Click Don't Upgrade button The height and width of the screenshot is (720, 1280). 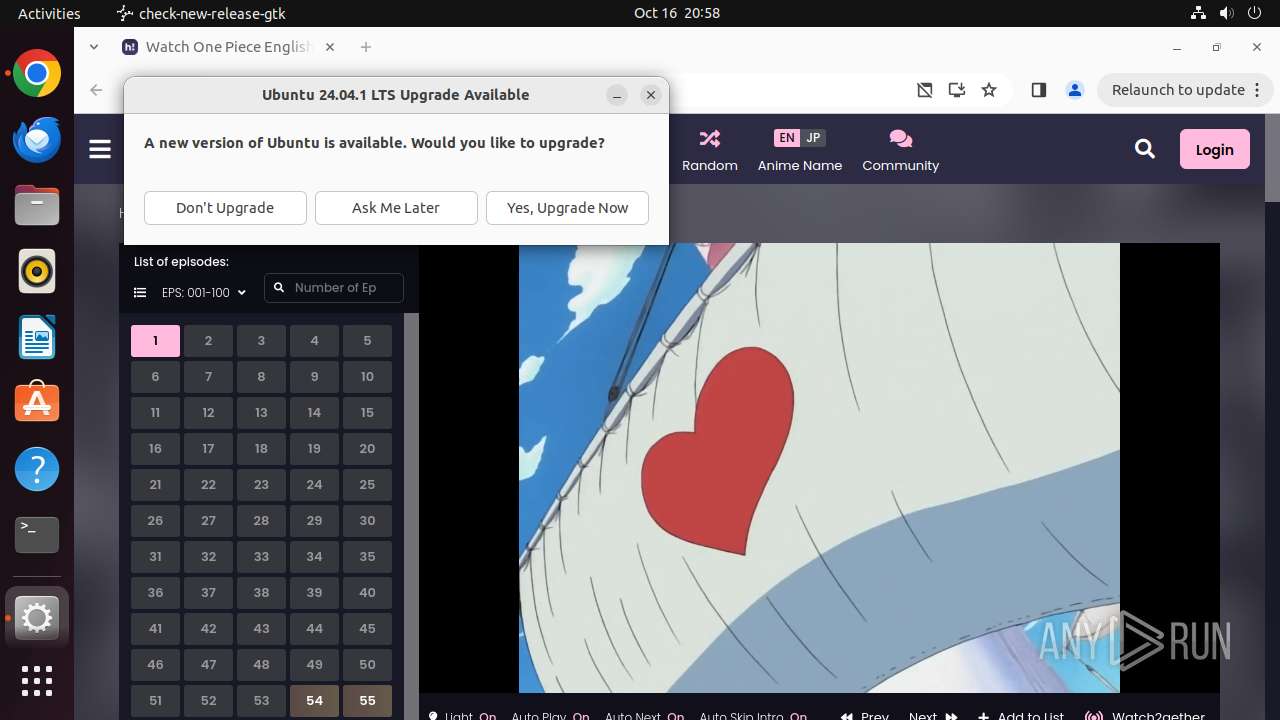(225, 208)
